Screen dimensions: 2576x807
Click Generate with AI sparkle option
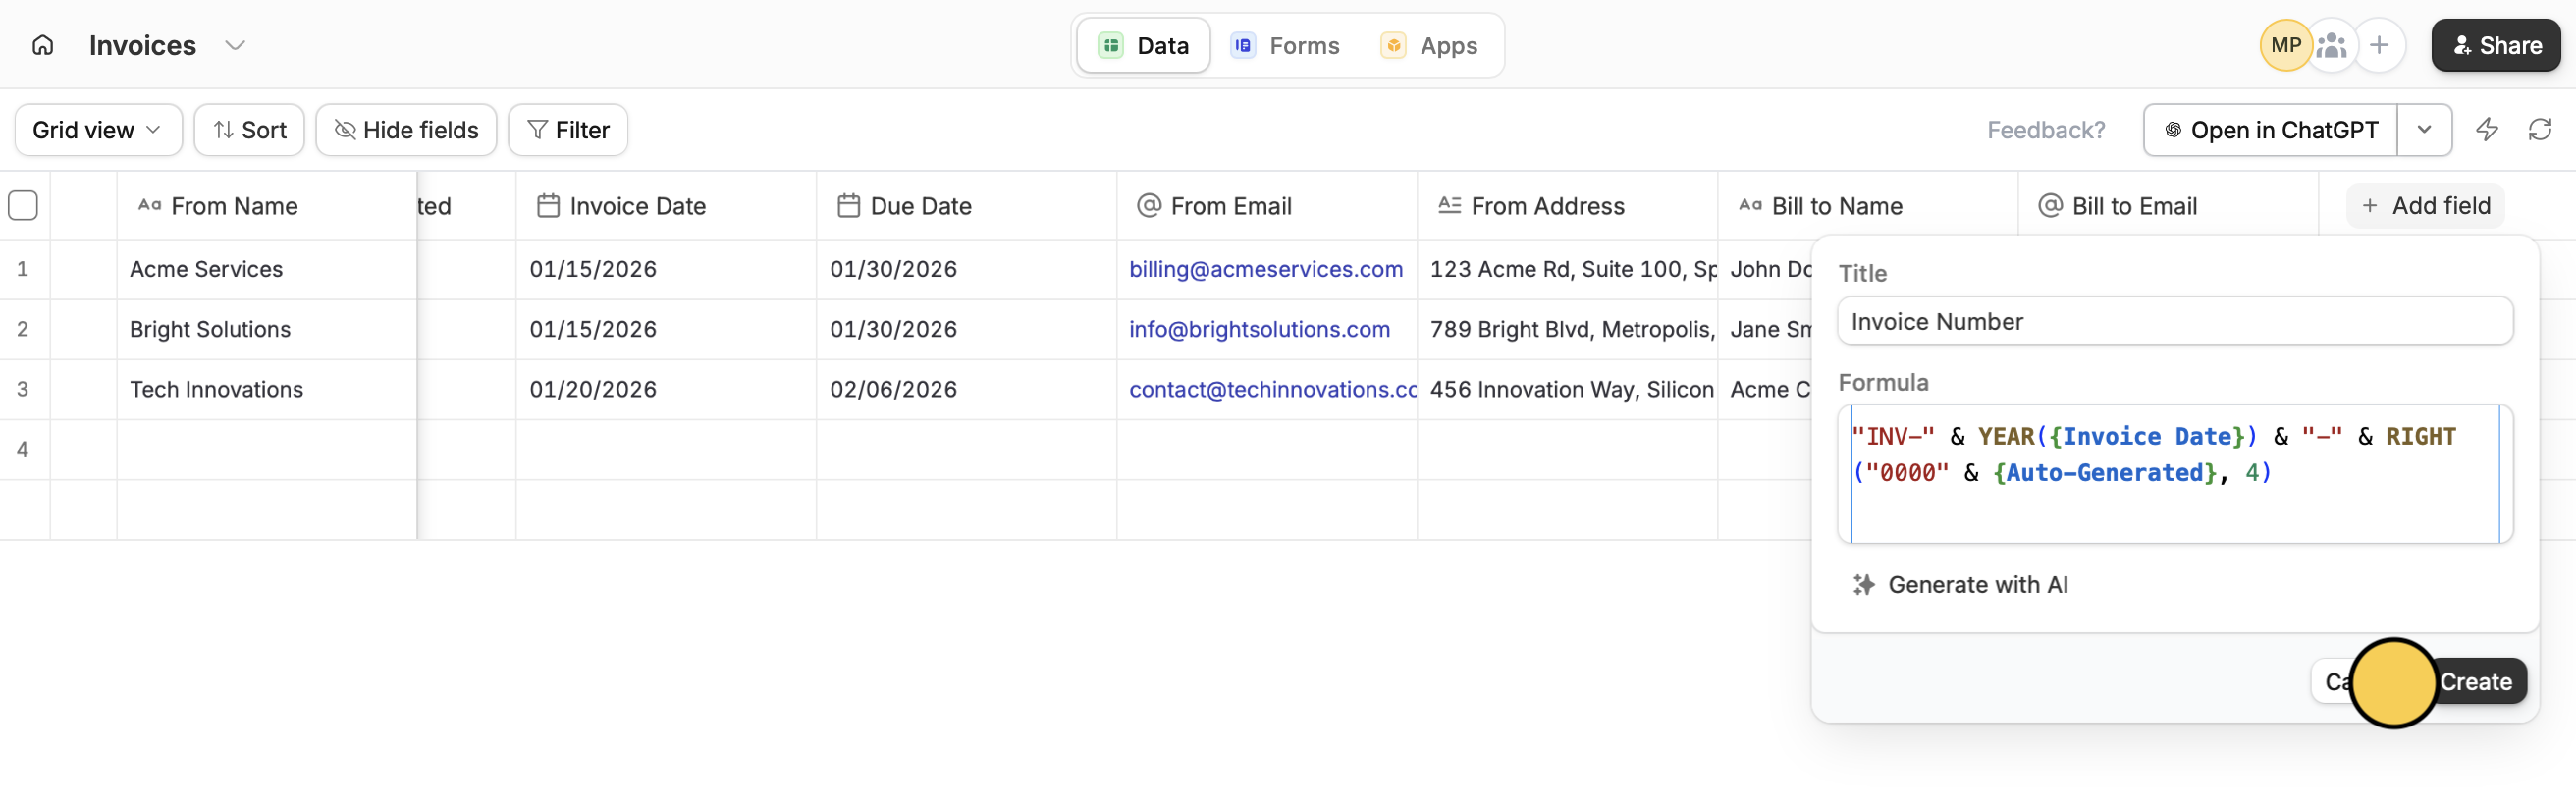tap(1960, 585)
